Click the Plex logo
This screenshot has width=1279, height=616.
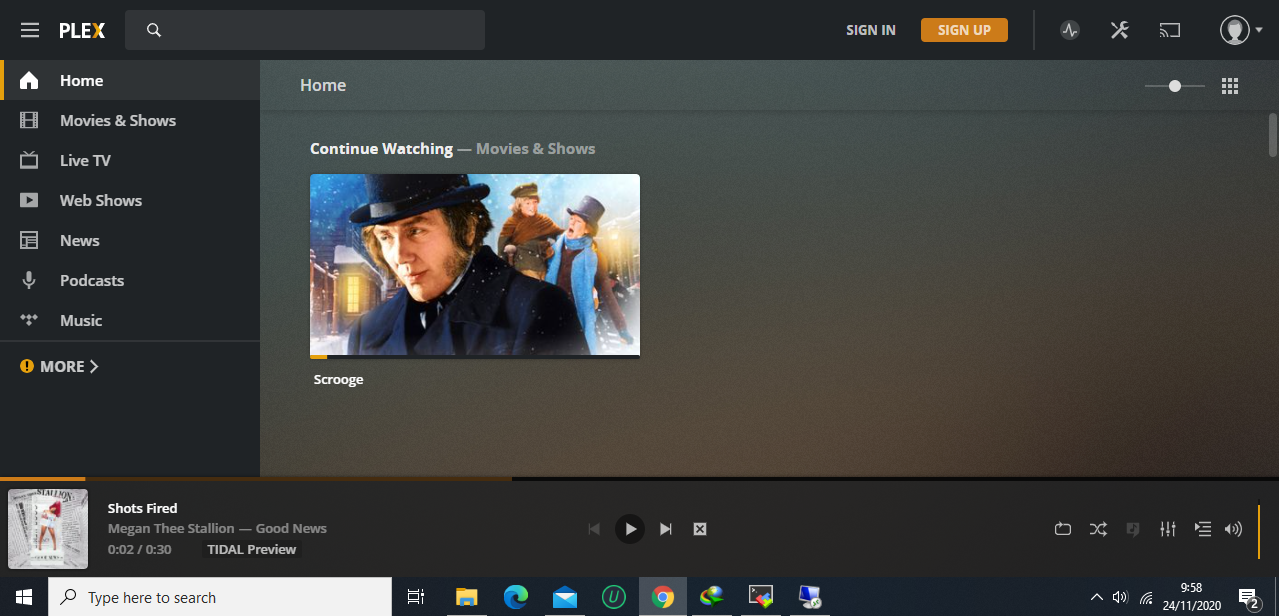(82, 30)
